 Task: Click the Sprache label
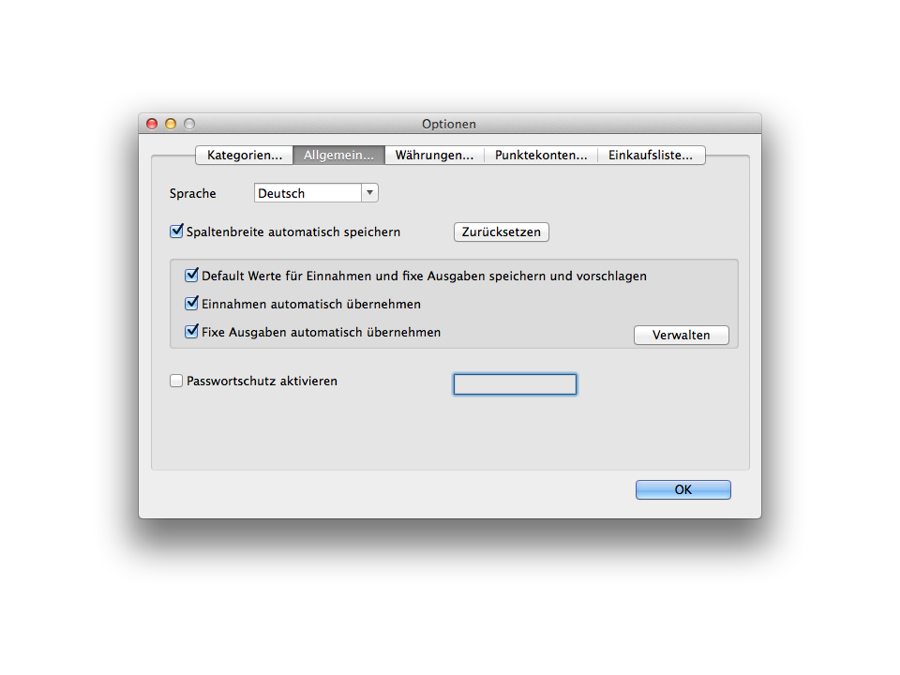193,193
